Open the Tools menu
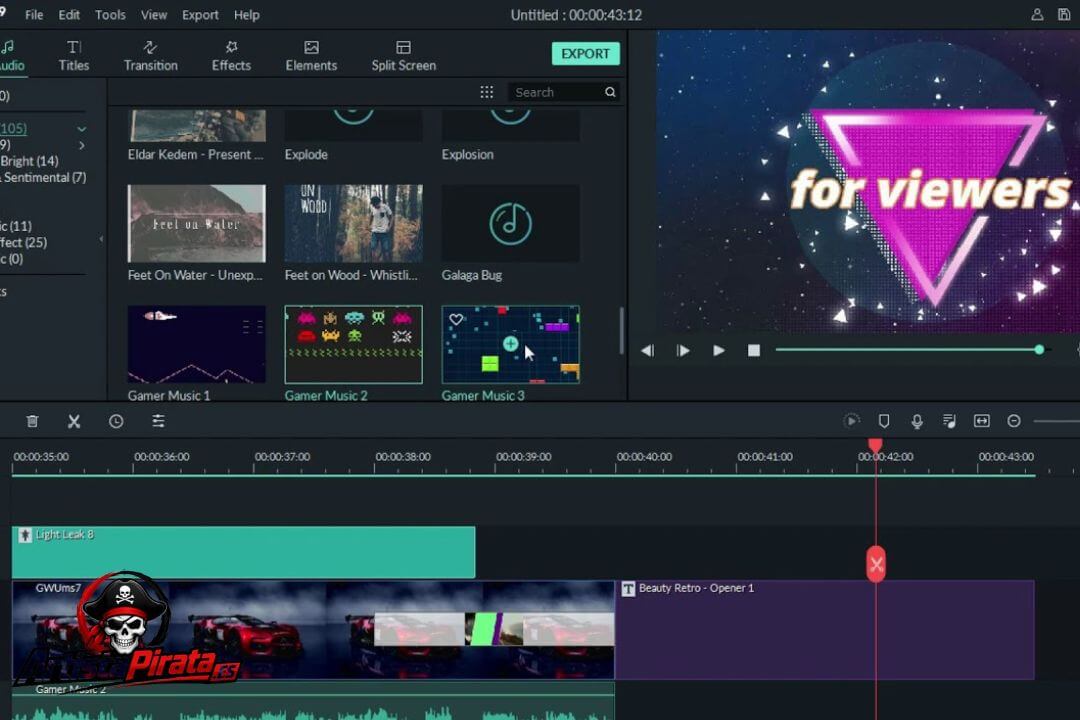The width and height of the screenshot is (1080, 720). click(110, 14)
